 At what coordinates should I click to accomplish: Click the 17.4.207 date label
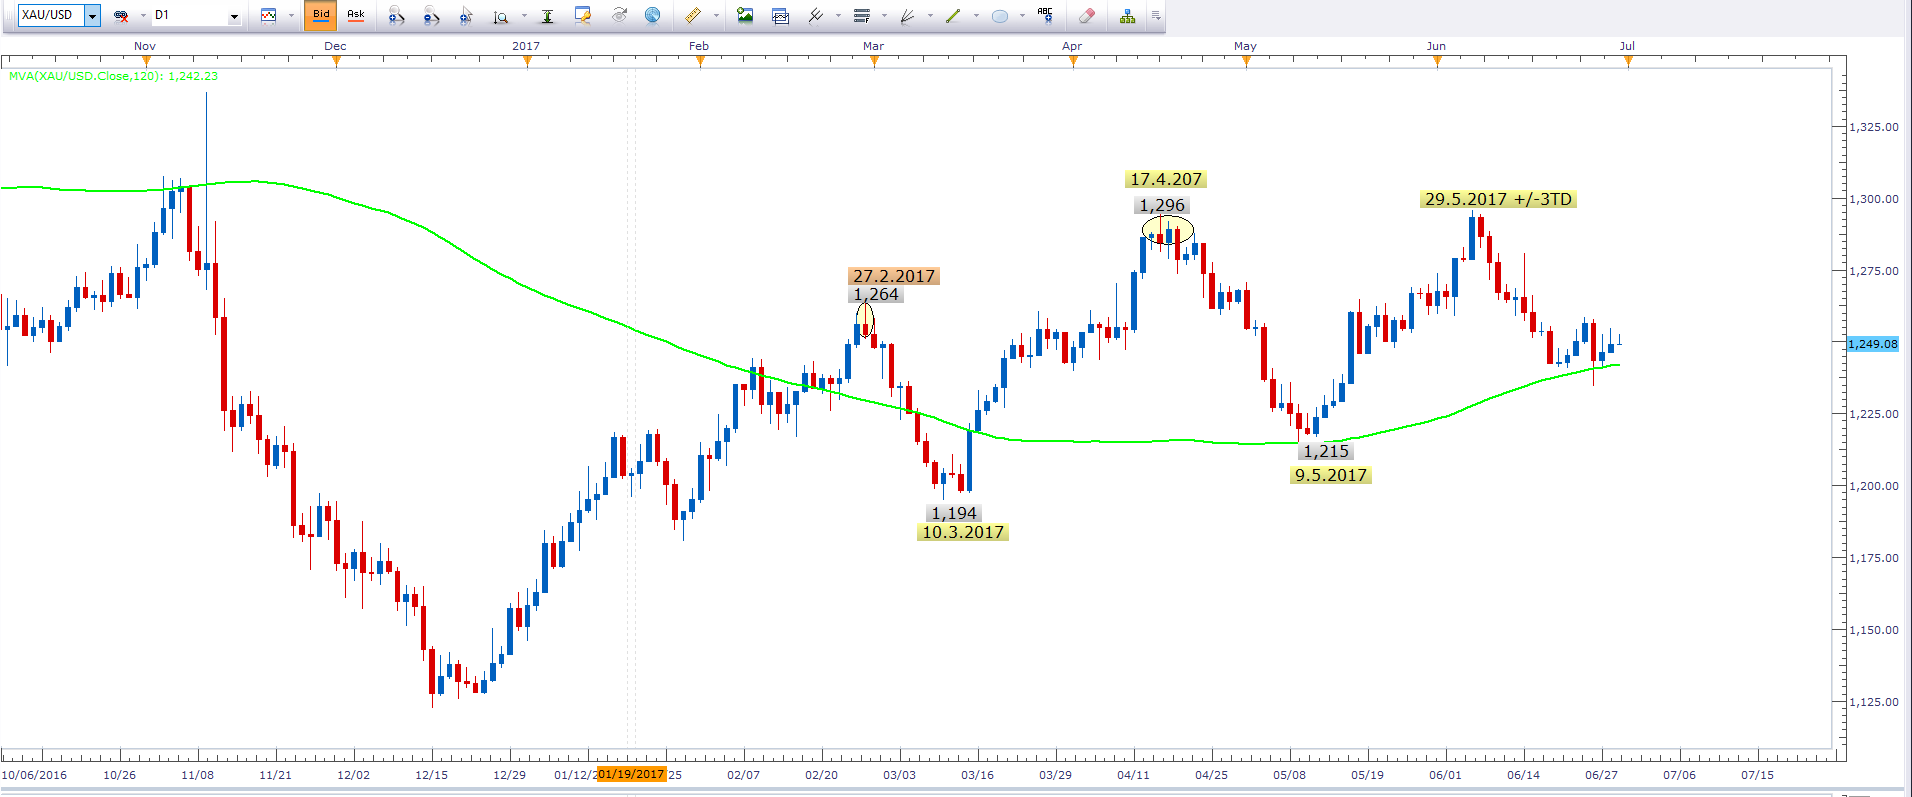click(1165, 179)
